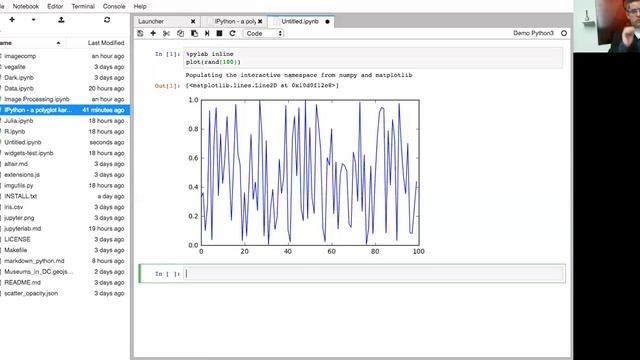The image size is (640, 360).
Task: Open the Editor menu
Action: point(55,7)
